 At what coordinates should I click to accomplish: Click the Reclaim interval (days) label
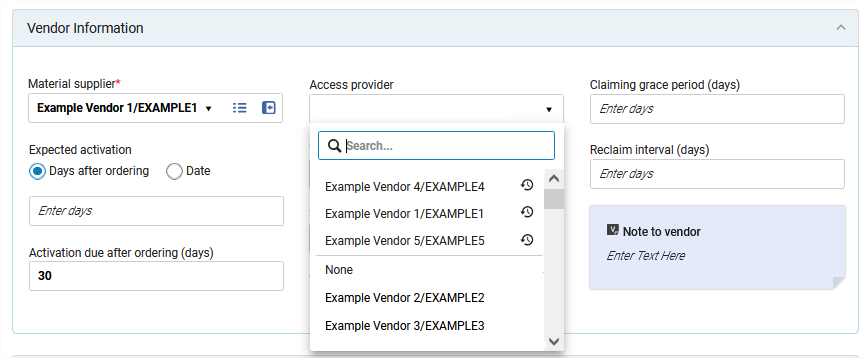(x=650, y=150)
